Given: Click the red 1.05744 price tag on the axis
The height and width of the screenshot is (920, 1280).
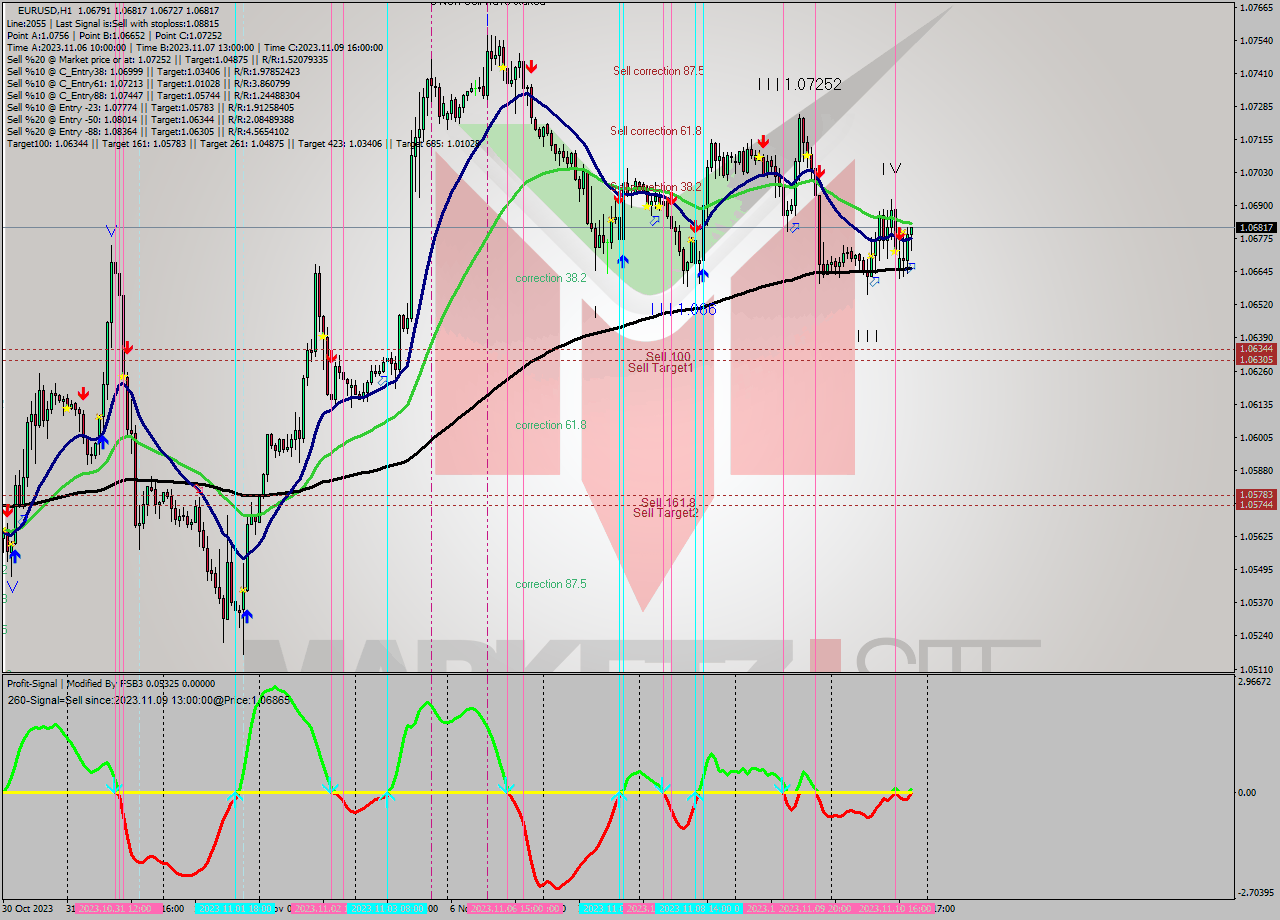Looking at the screenshot, I should (1256, 505).
